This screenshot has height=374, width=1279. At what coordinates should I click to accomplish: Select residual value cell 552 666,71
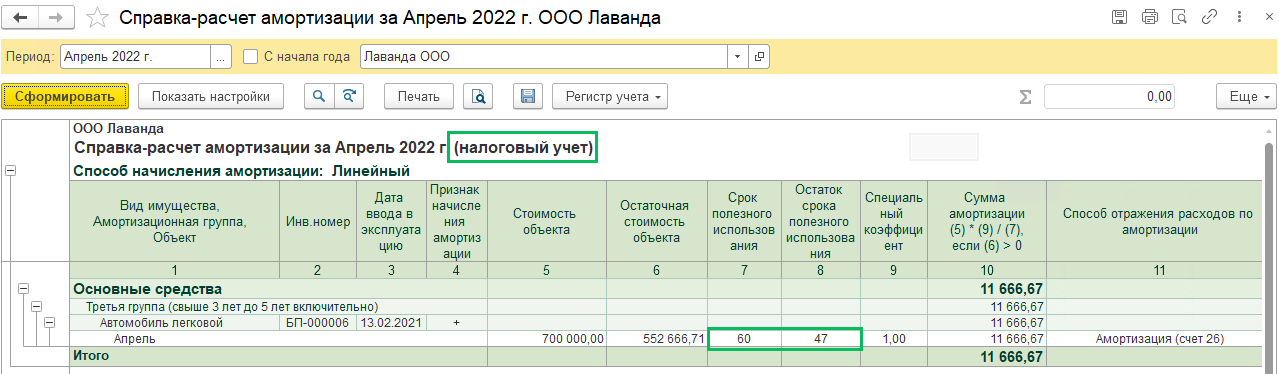(657, 339)
